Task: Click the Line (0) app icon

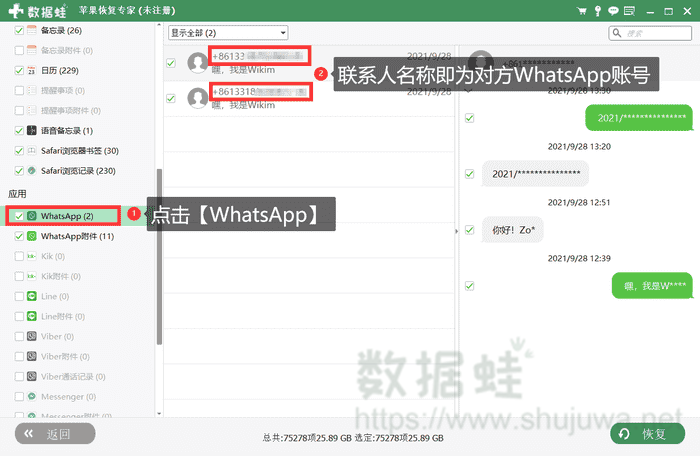Action: [32, 296]
